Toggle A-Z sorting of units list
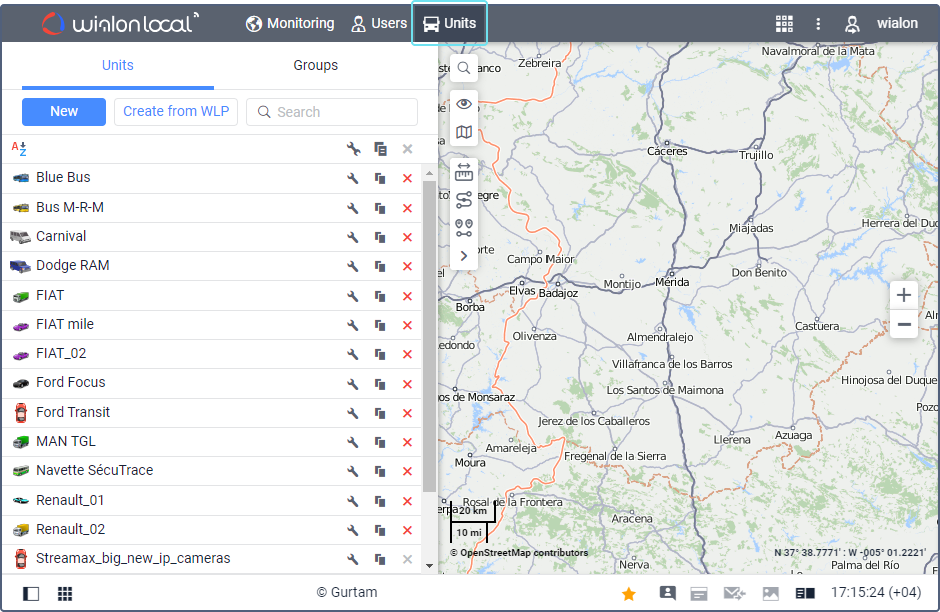 19,149
